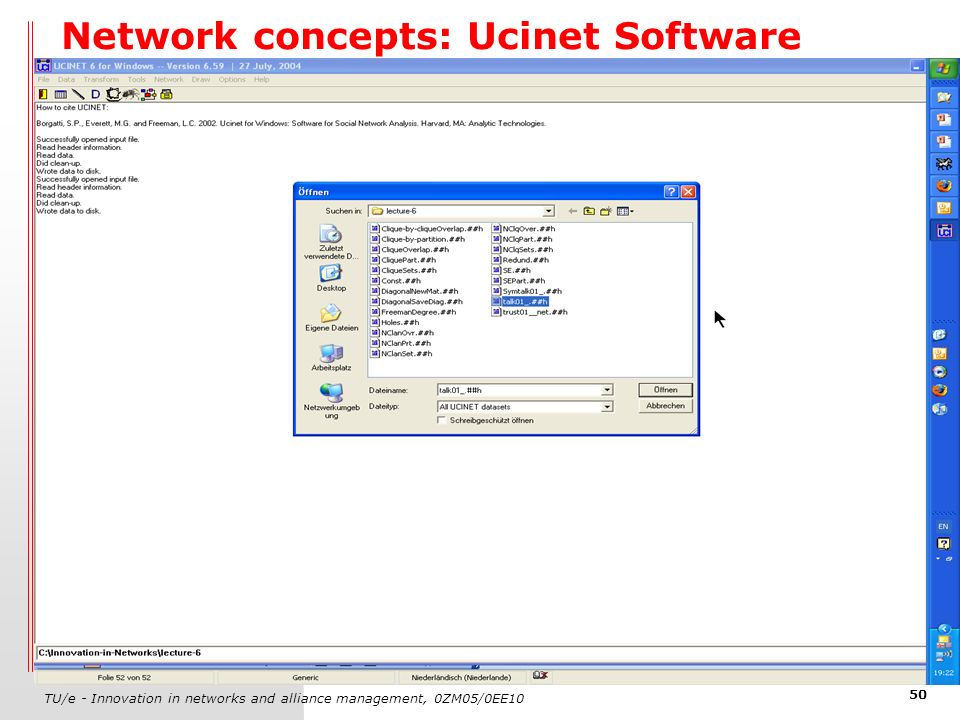Click the Abbrechen button
Image resolution: width=960 pixels, height=720 pixels.
(665, 406)
